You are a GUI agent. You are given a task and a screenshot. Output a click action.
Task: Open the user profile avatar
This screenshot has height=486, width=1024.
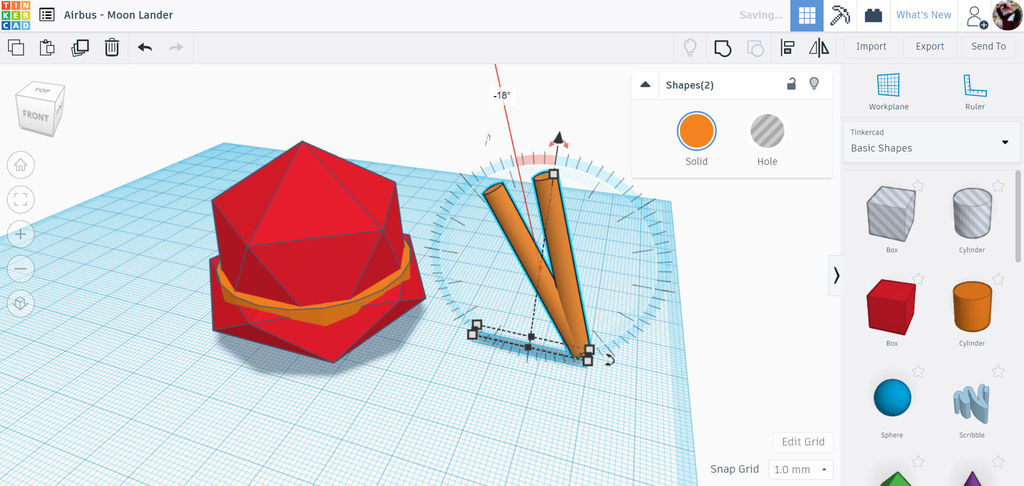point(1008,15)
